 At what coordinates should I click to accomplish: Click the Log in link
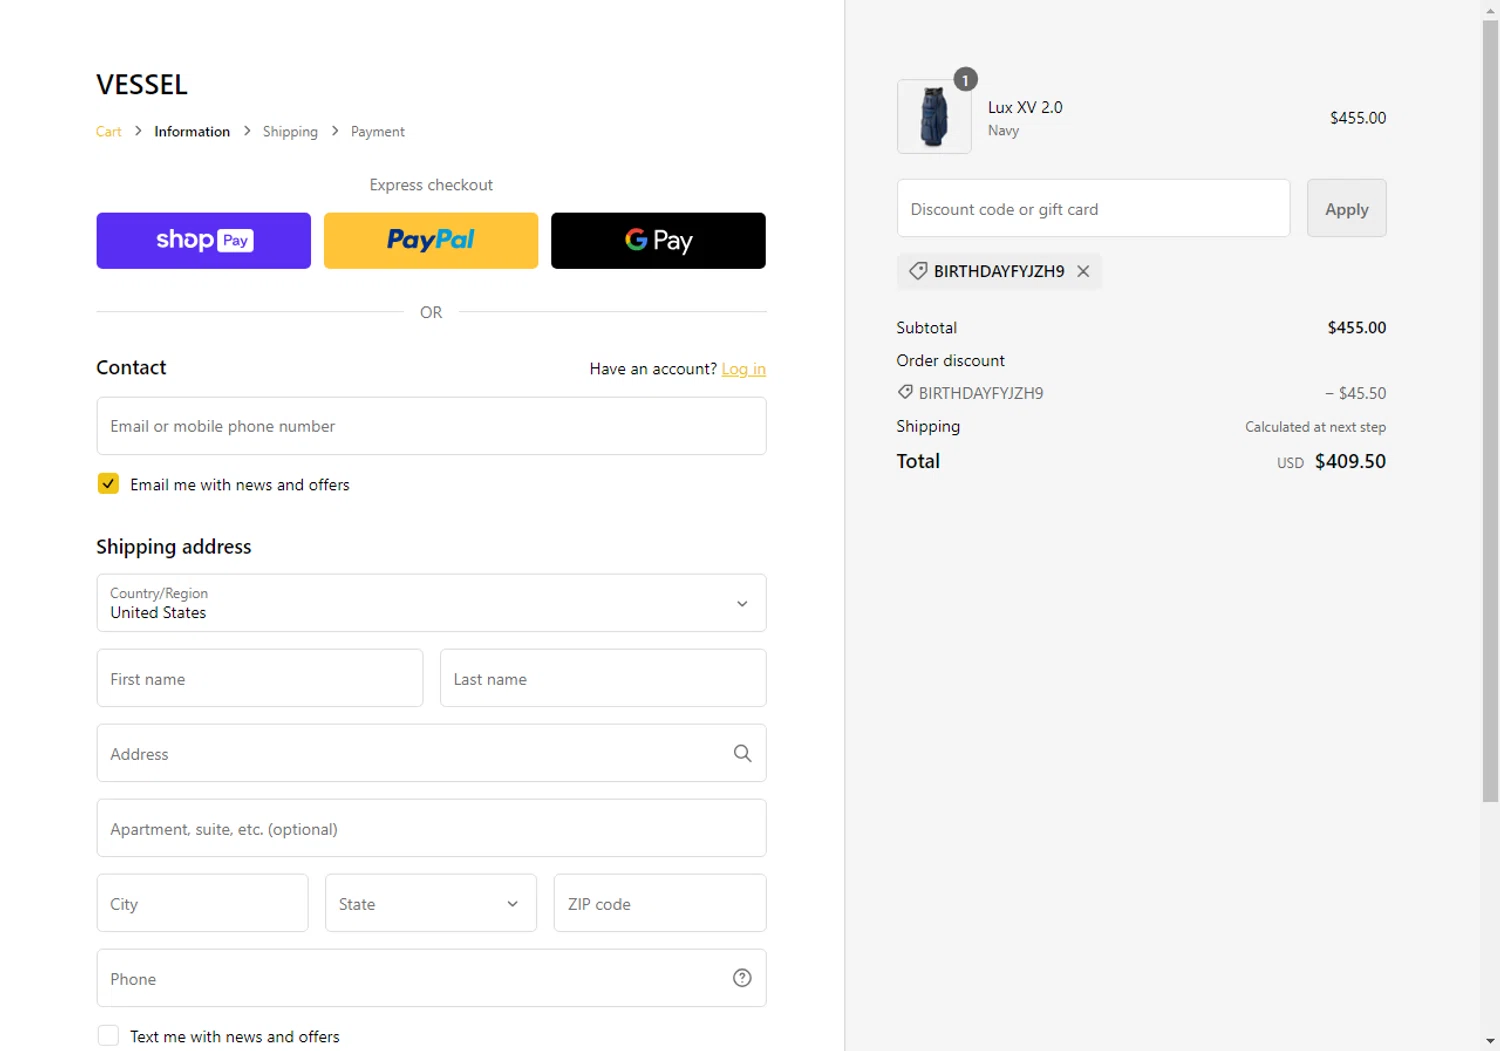coord(743,369)
